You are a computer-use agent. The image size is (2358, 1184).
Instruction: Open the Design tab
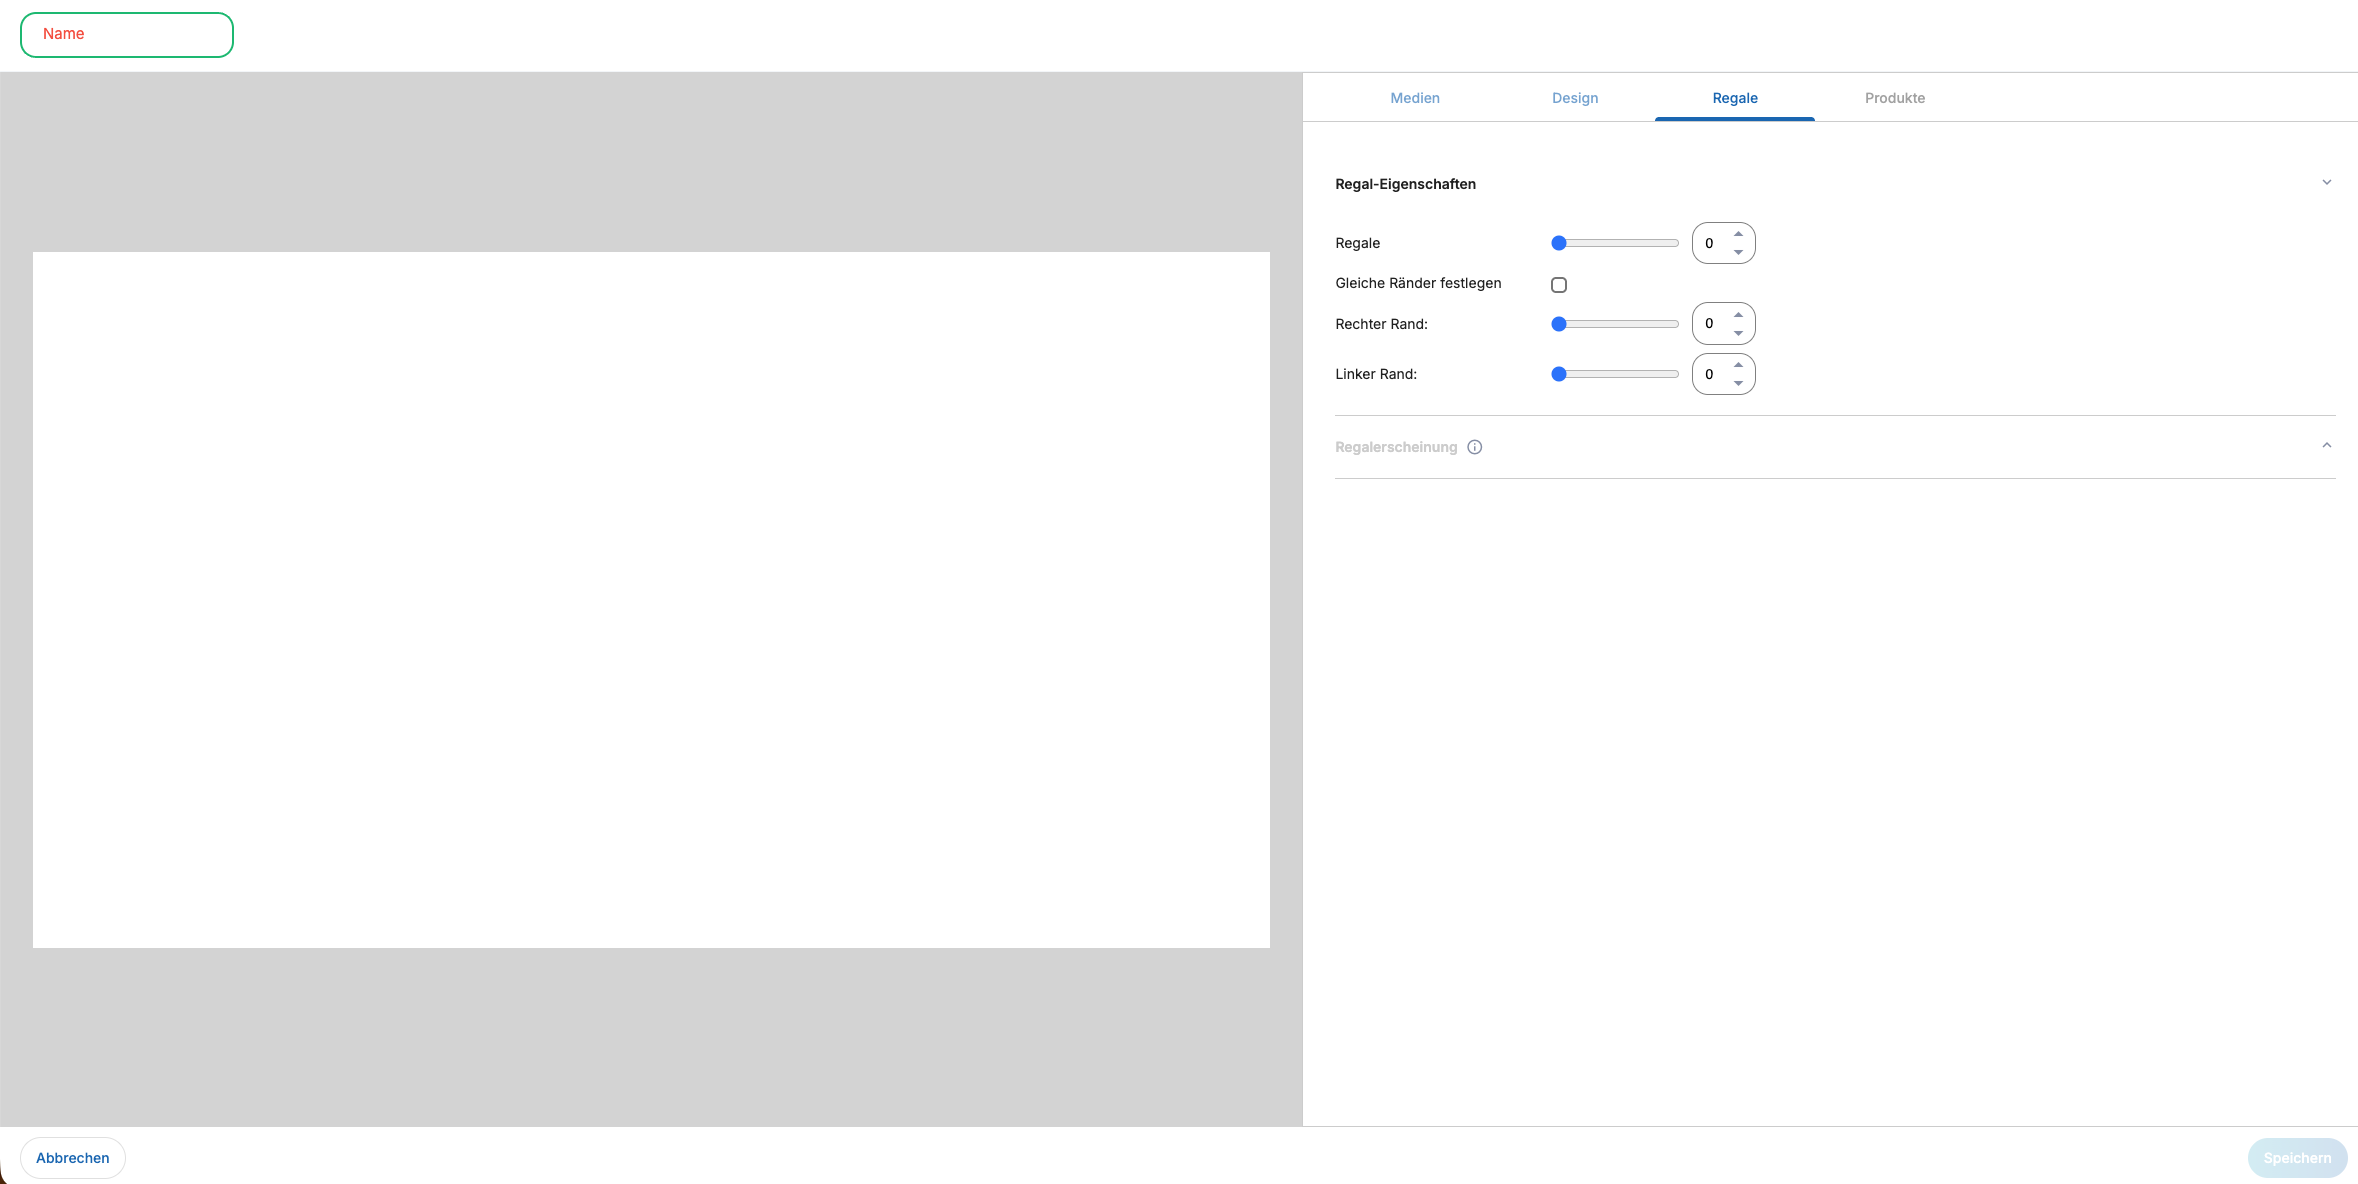(1574, 98)
